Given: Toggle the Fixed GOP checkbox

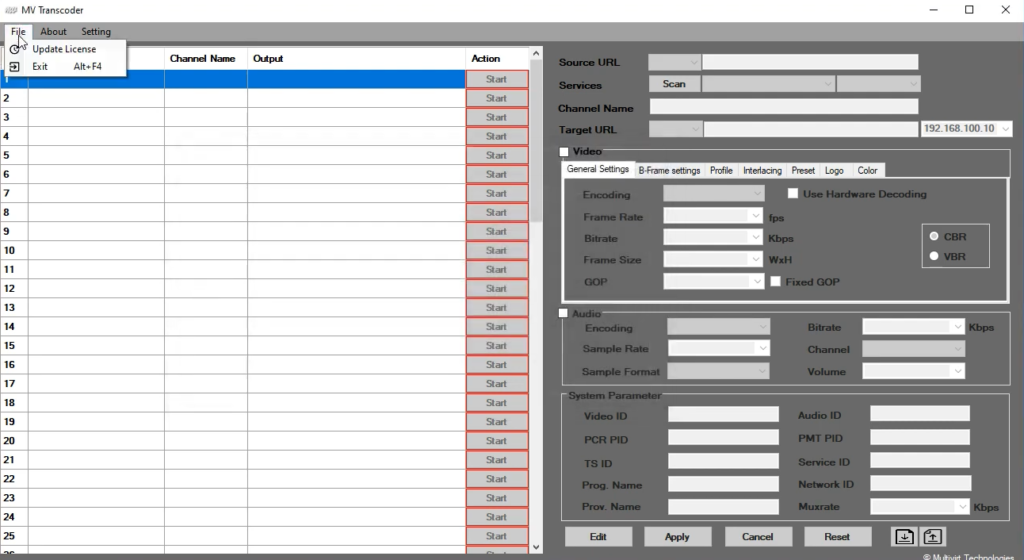Looking at the screenshot, I should click(775, 282).
